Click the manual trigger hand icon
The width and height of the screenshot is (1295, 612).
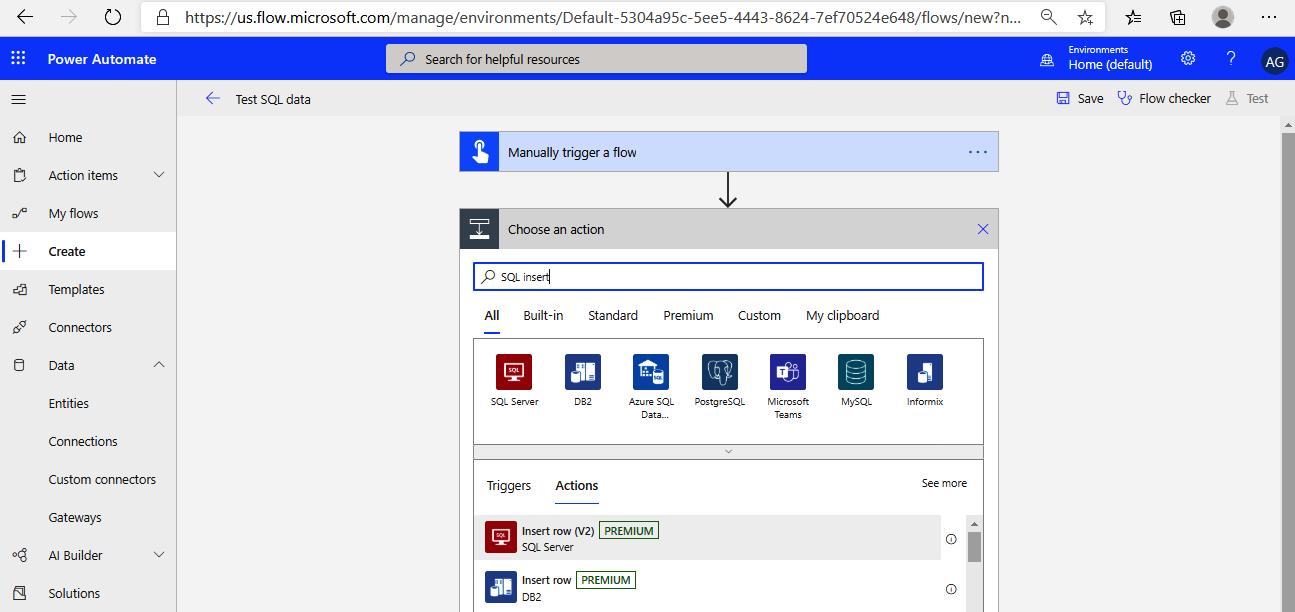tap(479, 152)
